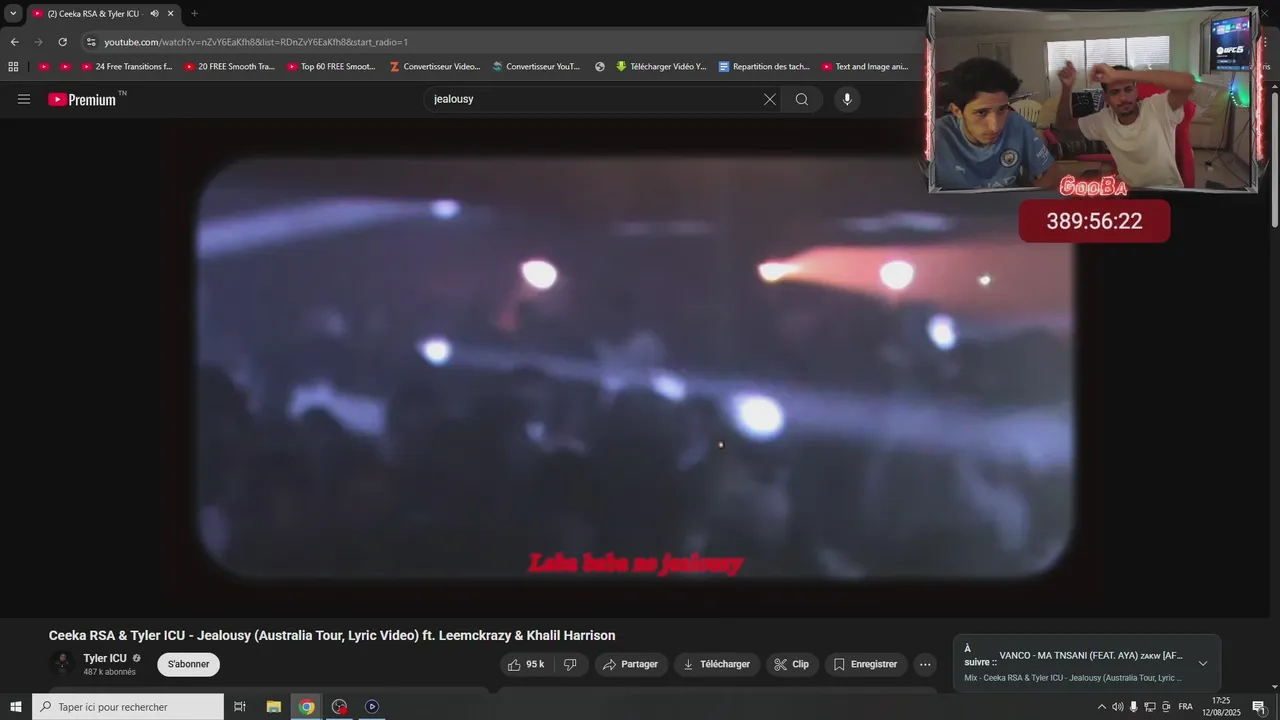Open the Text and Image ani... bookmark
The height and width of the screenshot is (720, 1280).
866,67
